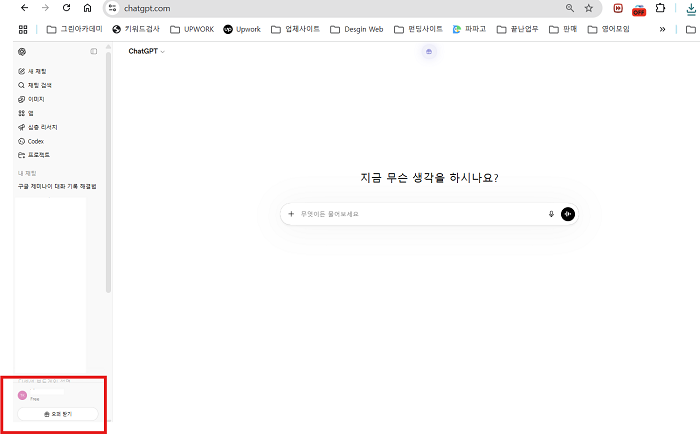Image resolution: width=700 pixels, height=434 pixels.
Task: Open the UPWORK bookmark folder
Action: click(192, 29)
